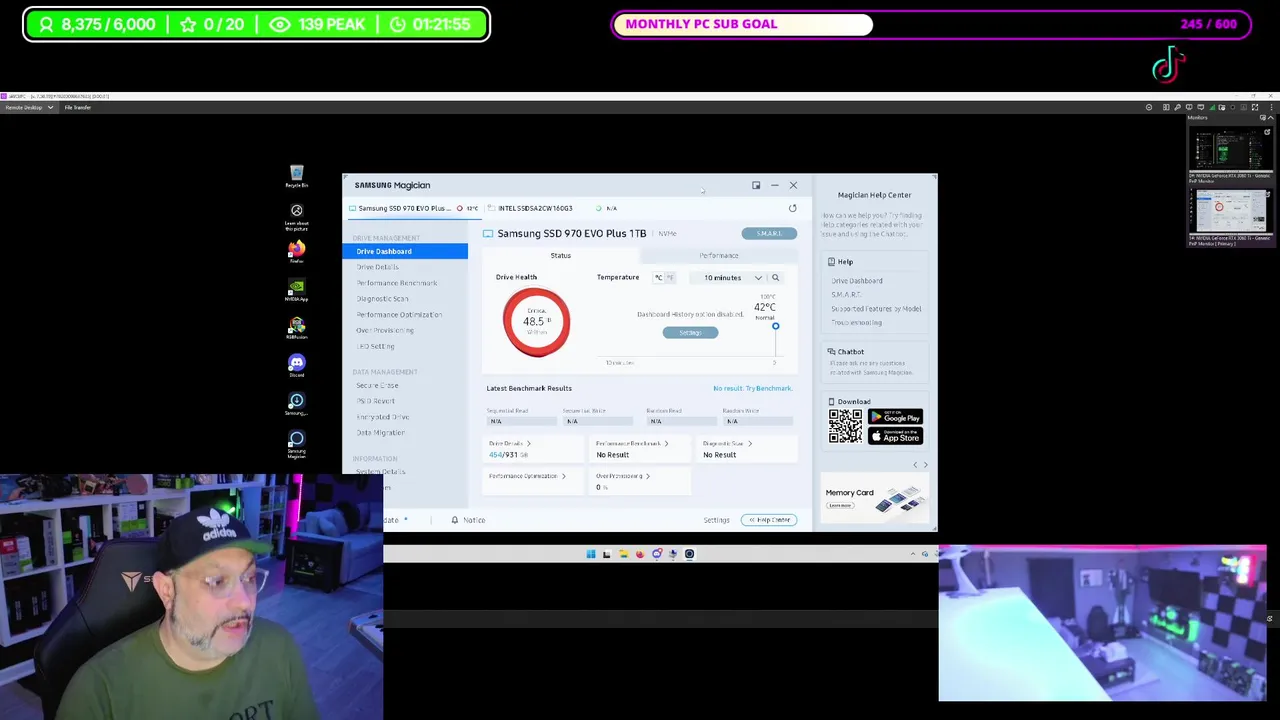Click Notice bell icon at bottom
The image size is (1280, 720).
pos(454,520)
